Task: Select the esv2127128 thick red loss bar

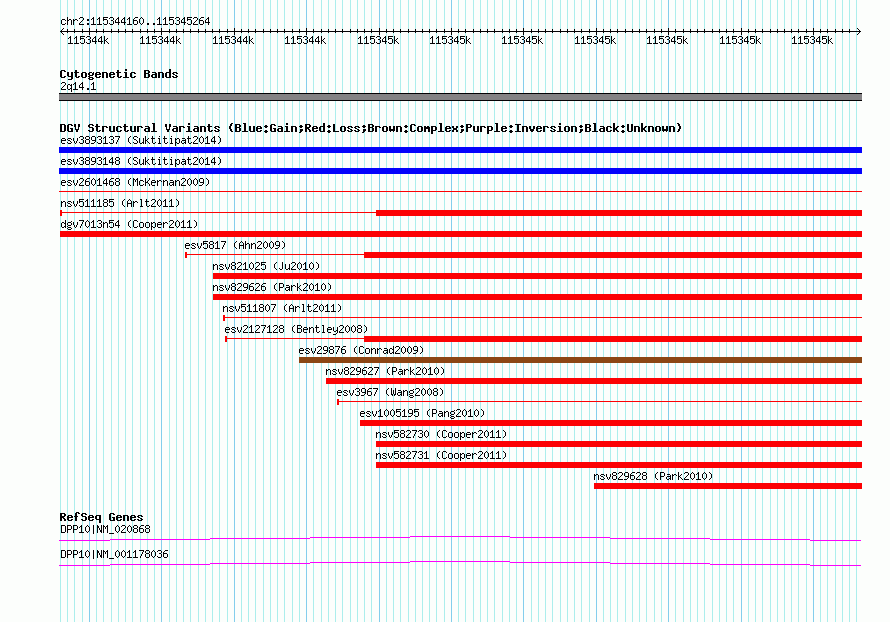Action: tap(613, 339)
